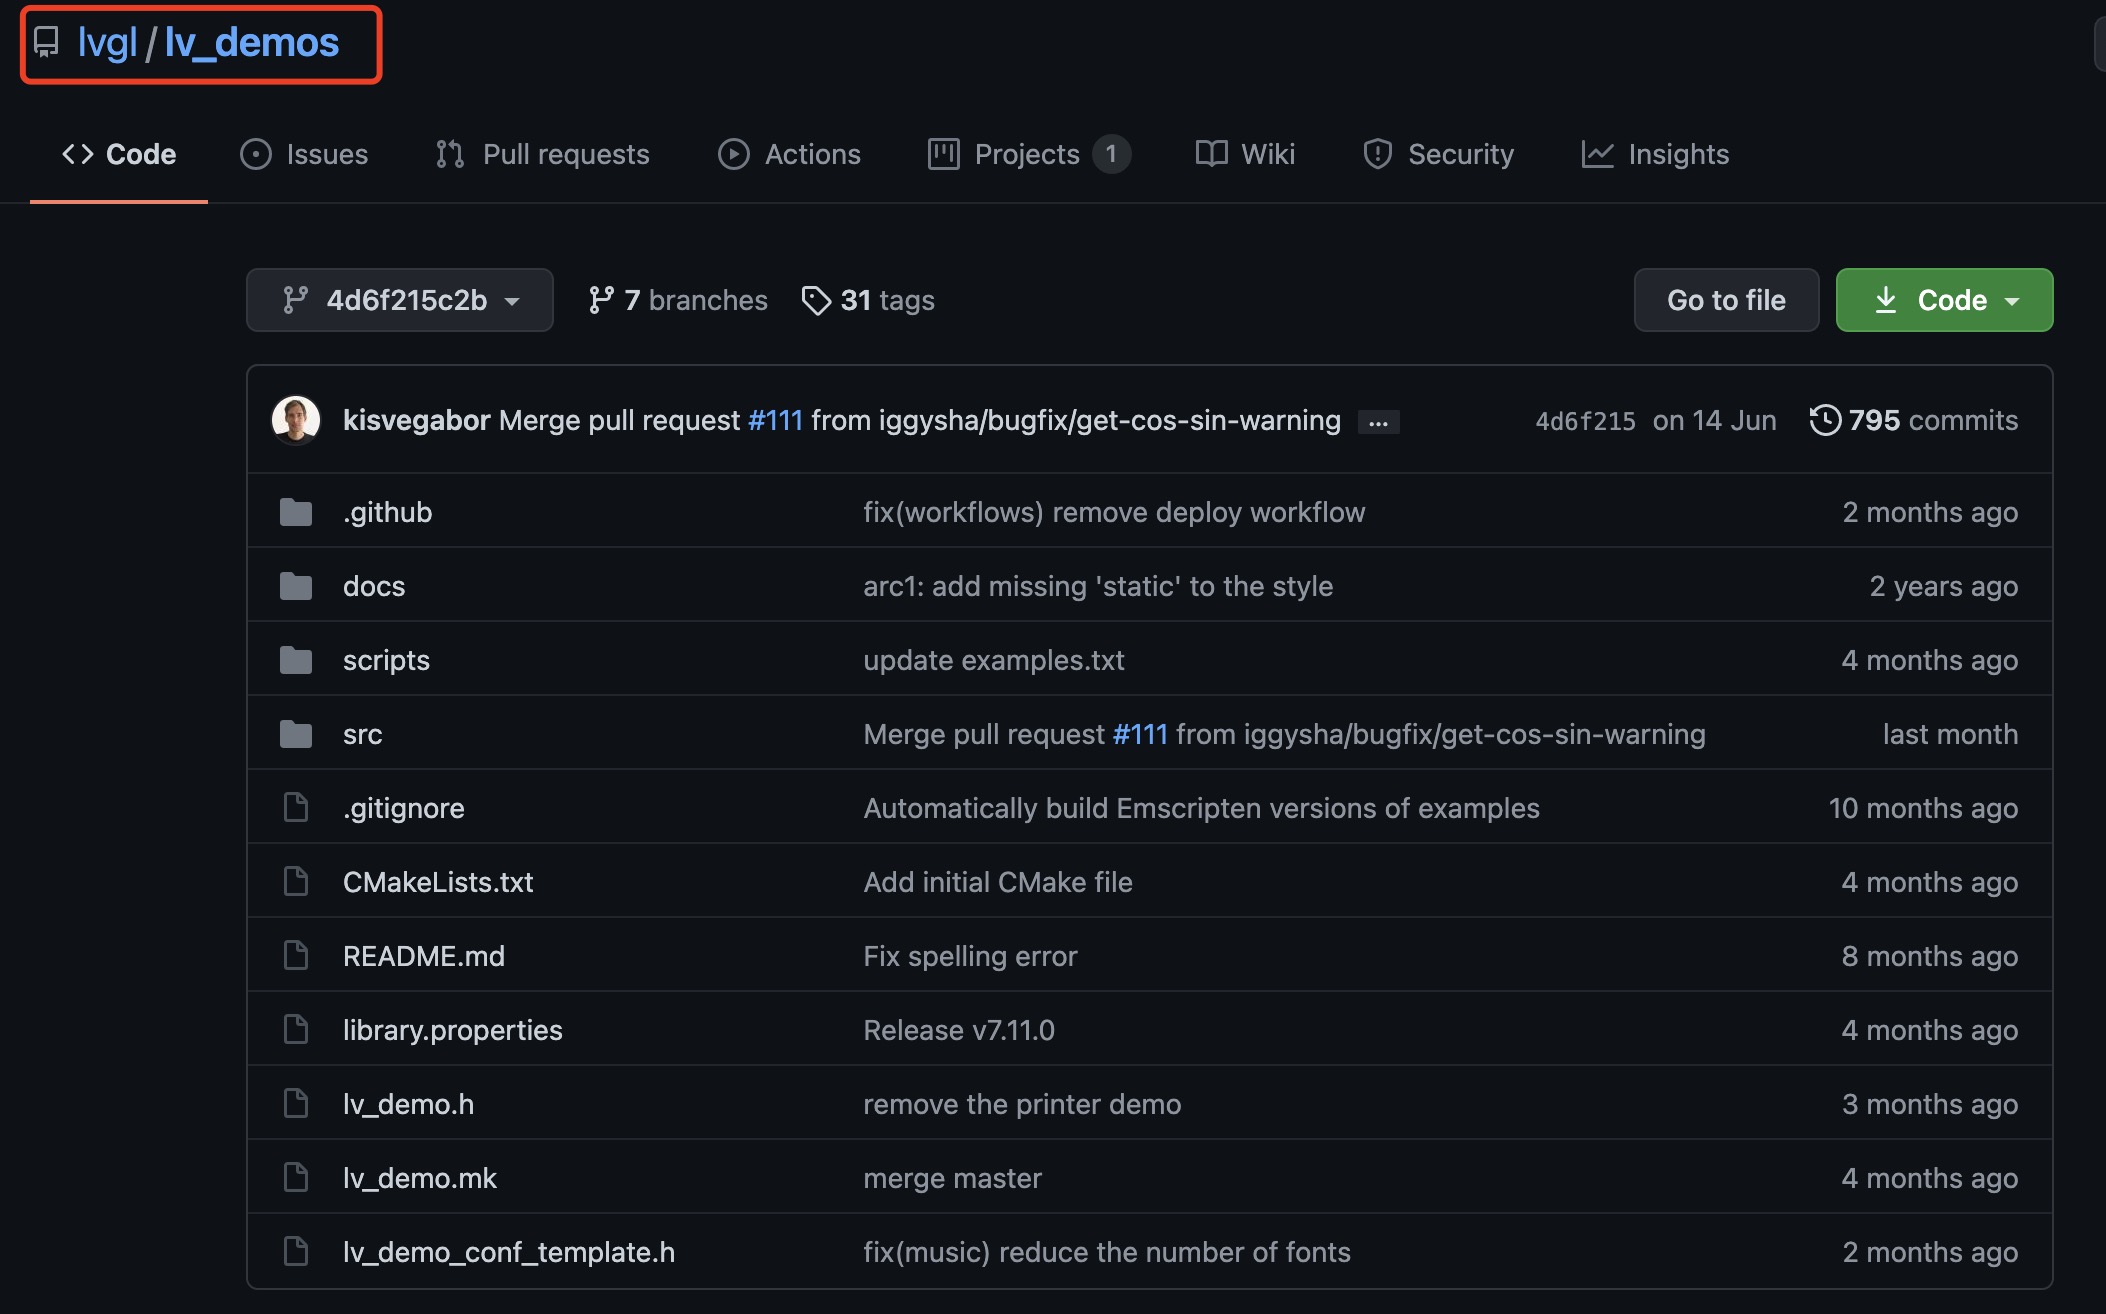Screen dimensions: 2106x1314
Task: Click the src folder icon
Action: tap(296, 734)
